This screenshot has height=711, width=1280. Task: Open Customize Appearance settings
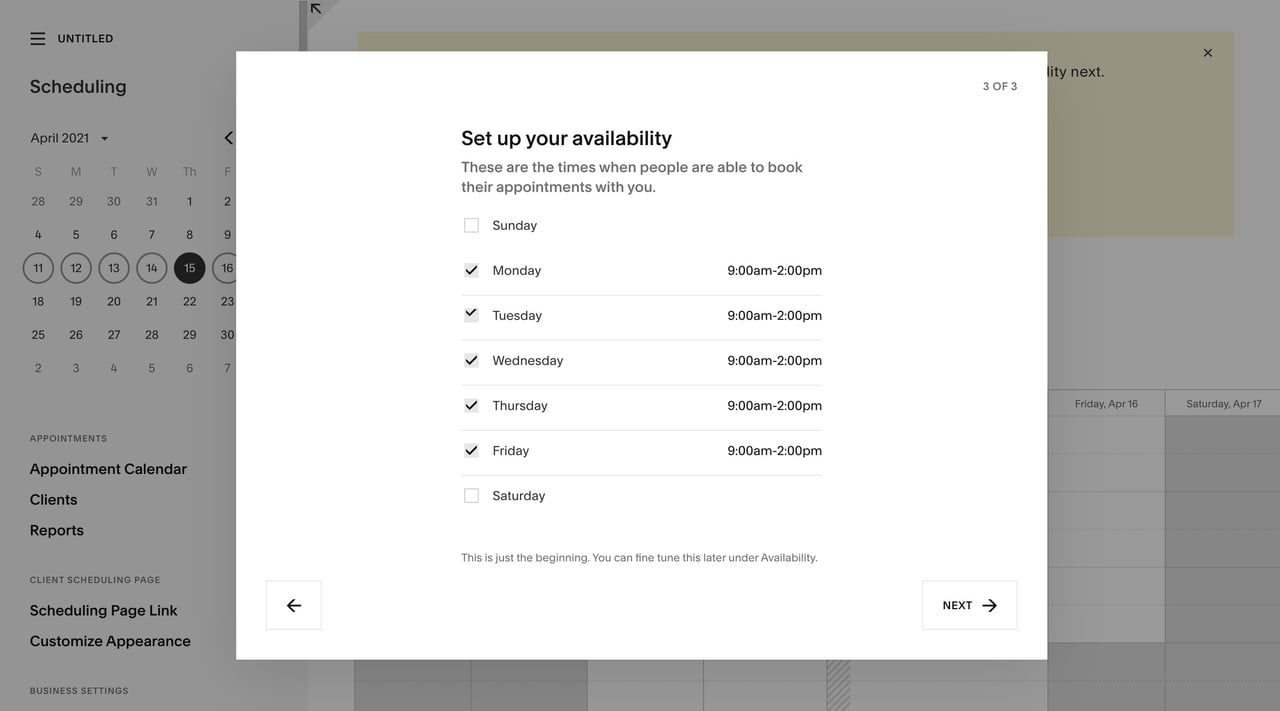pos(110,641)
